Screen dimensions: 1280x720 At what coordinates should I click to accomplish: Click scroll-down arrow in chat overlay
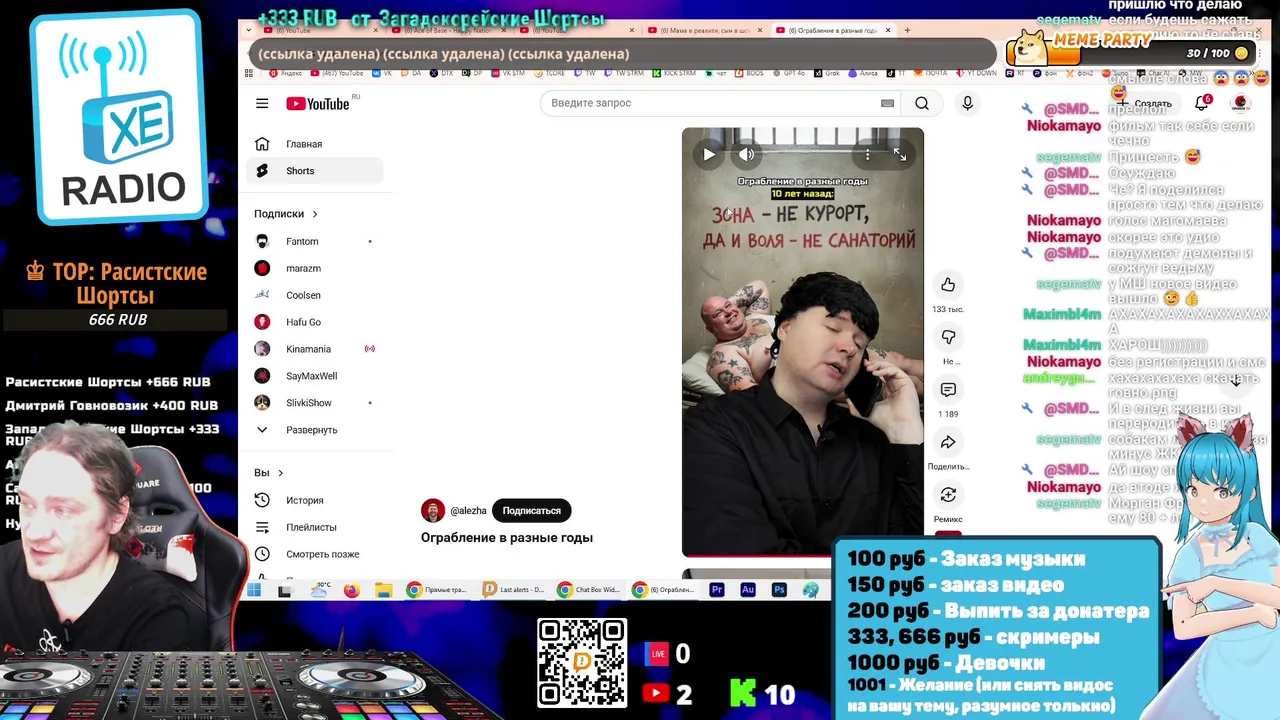(x=1236, y=380)
